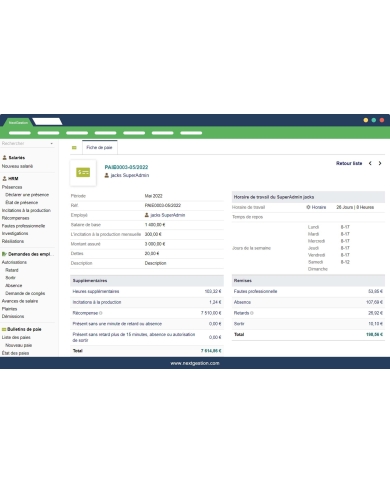Open Demande de congés
Viewport: 390px width, 484px height.
[25, 294]
